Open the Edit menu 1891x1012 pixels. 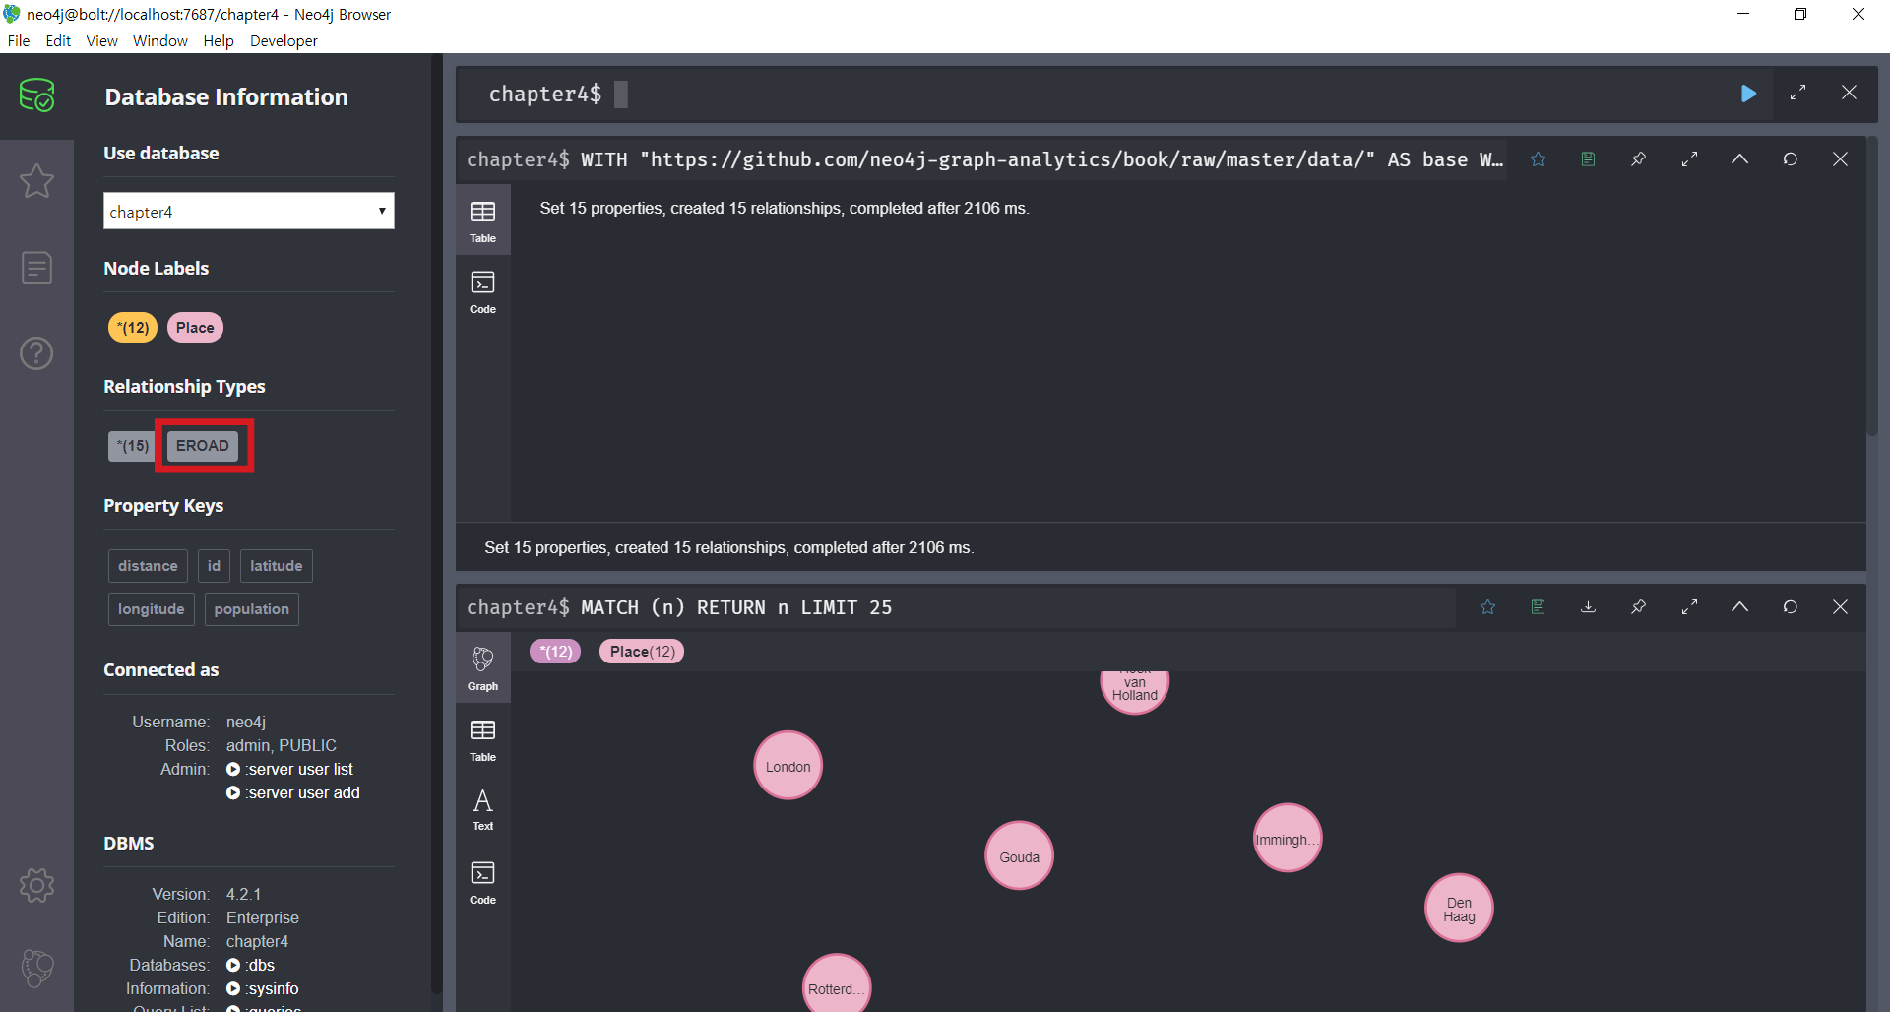(x=58, y=40)
